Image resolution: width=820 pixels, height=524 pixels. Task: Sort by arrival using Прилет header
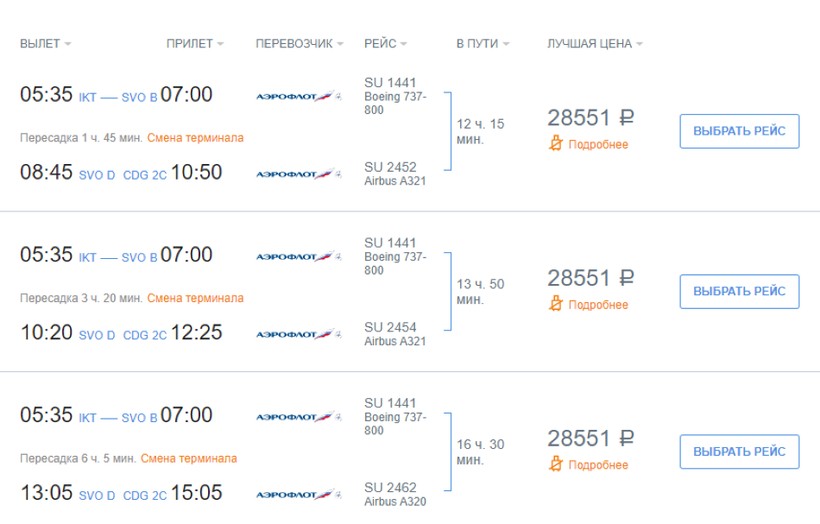point(194,44)
